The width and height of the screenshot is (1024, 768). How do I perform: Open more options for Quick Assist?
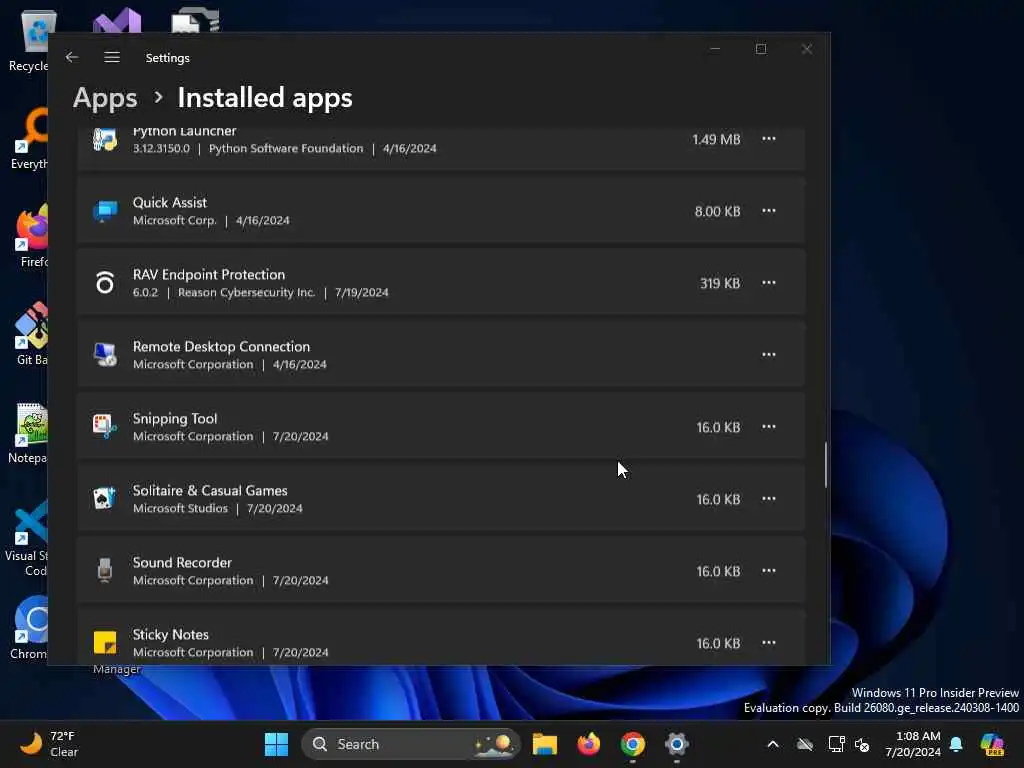click(x=769, y=210)
